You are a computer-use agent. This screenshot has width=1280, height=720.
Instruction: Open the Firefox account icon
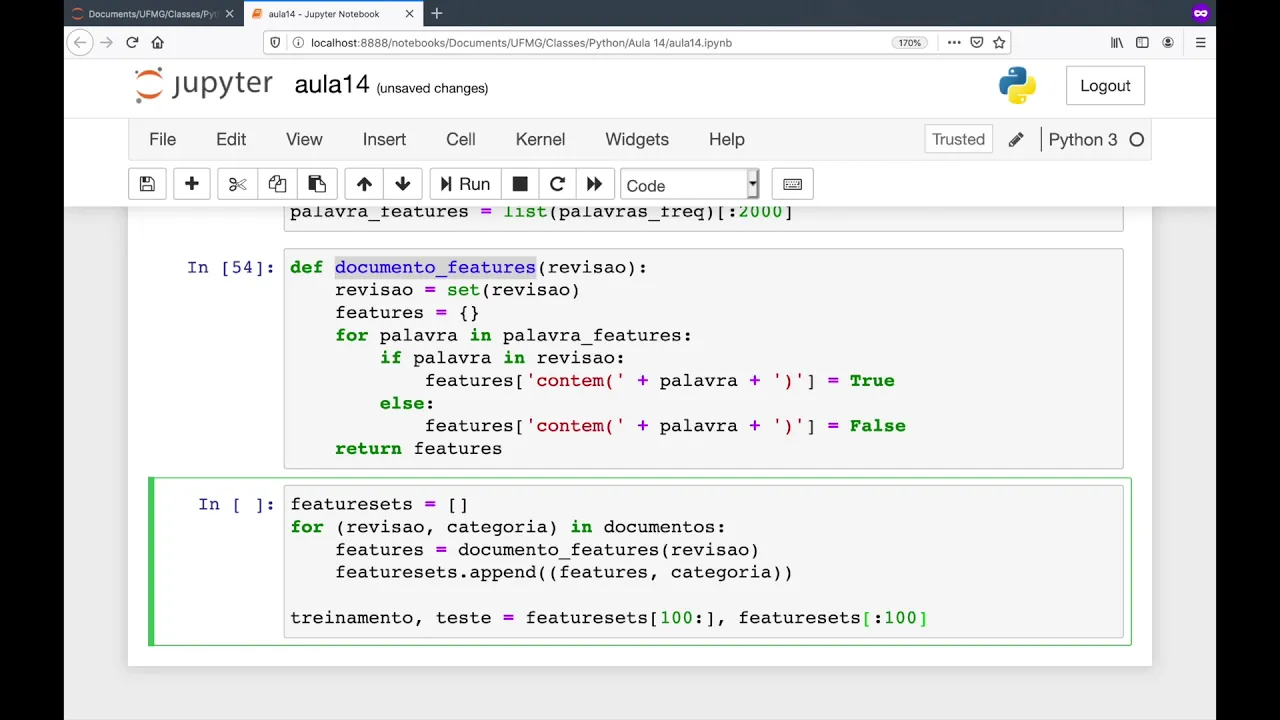click(1168, 43)
